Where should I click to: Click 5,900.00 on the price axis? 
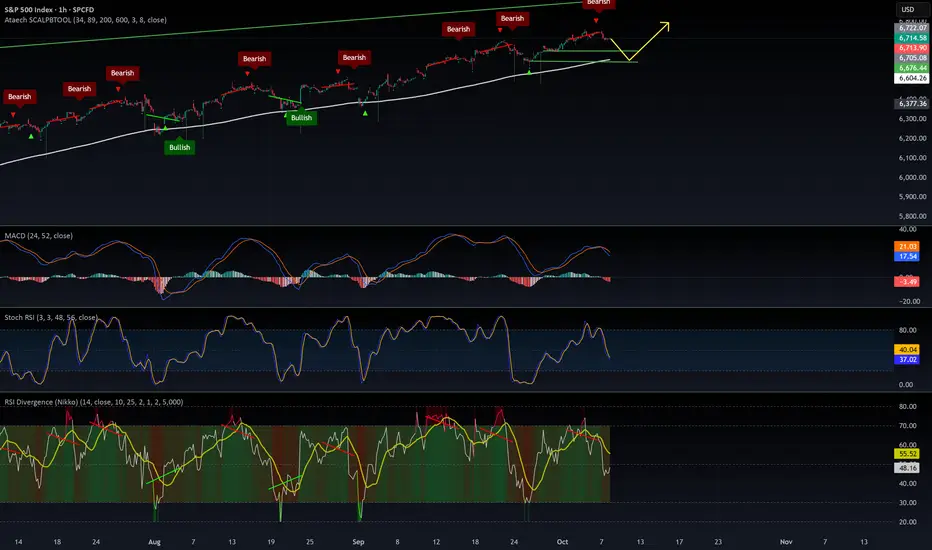tap(912, 197)
